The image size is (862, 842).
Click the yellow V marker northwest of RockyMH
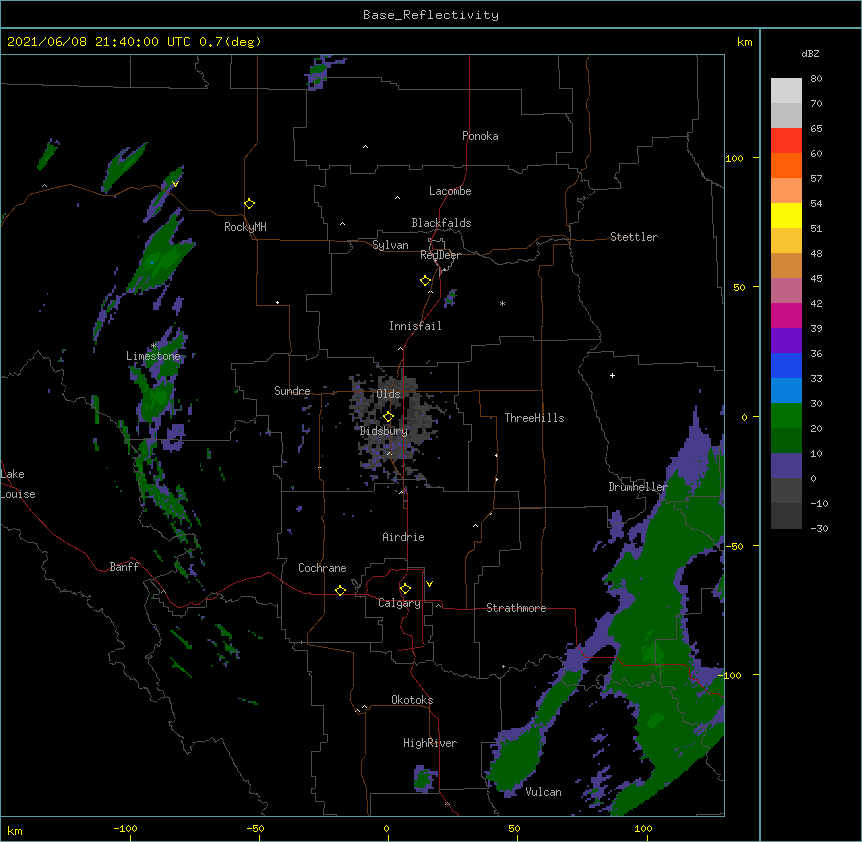(x=175, y=184)
